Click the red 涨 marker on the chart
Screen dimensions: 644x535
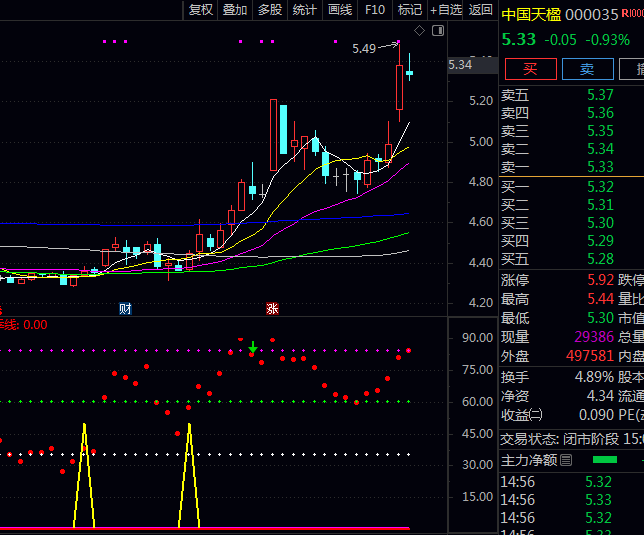271,308
